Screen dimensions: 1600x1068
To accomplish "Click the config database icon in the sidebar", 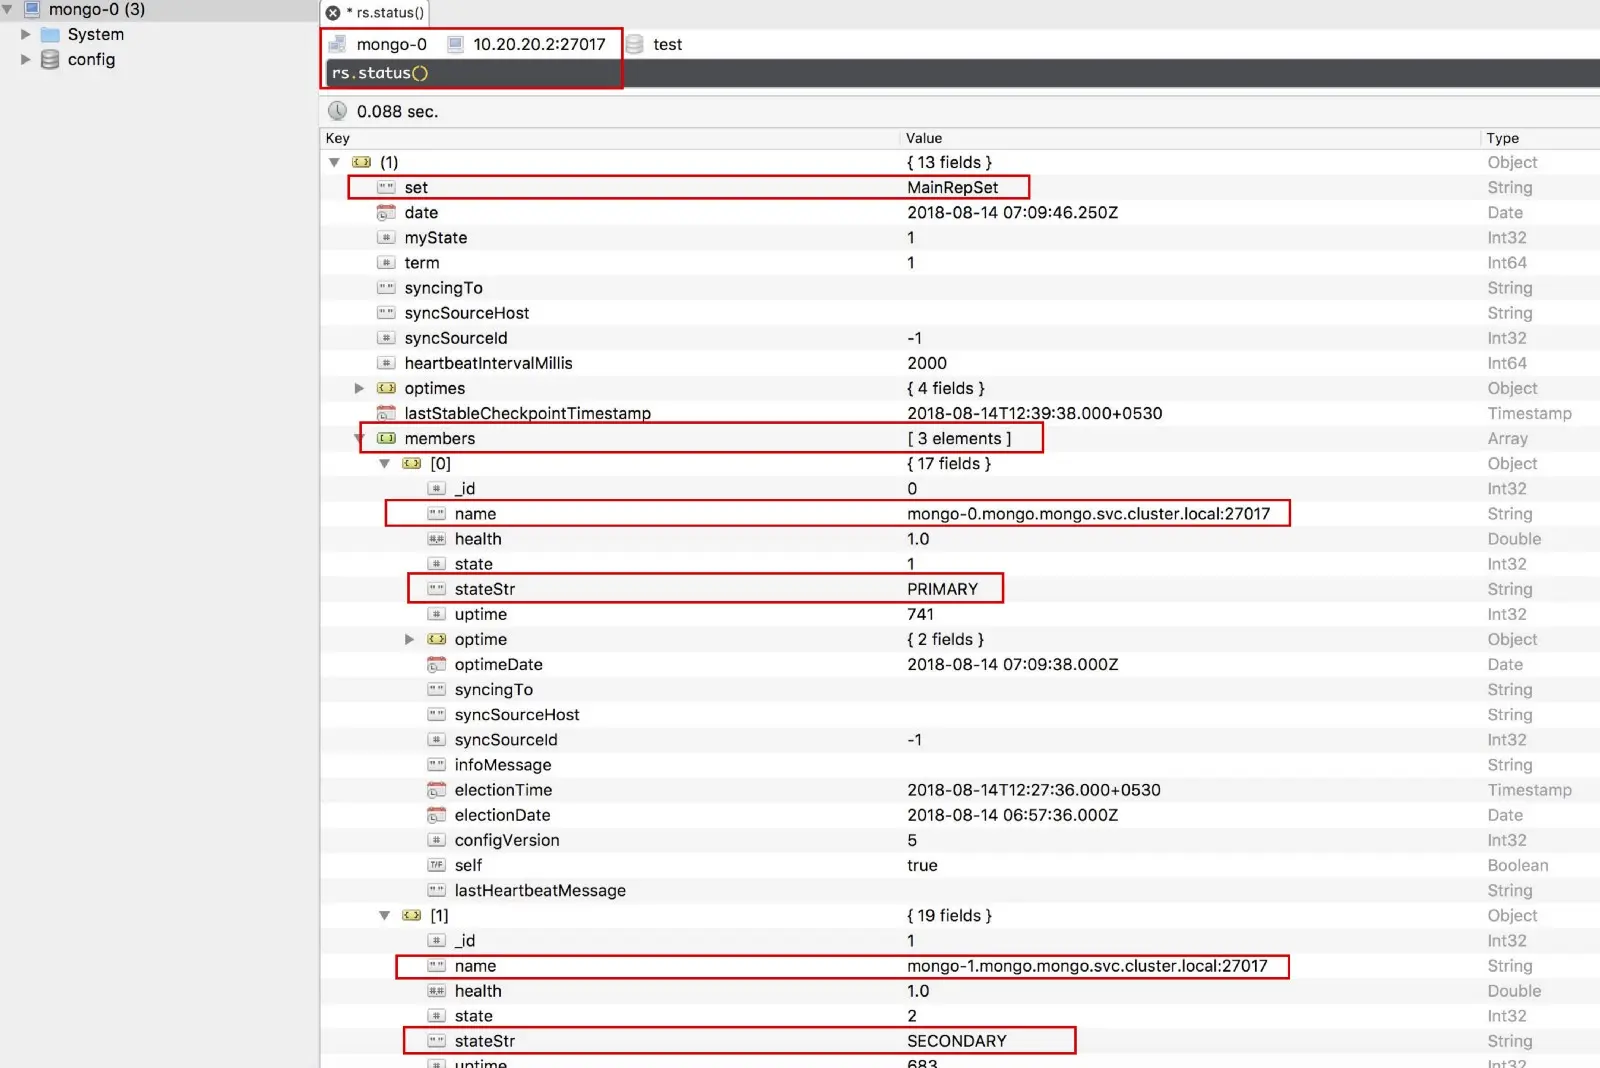I will click(x=50, y=60).
